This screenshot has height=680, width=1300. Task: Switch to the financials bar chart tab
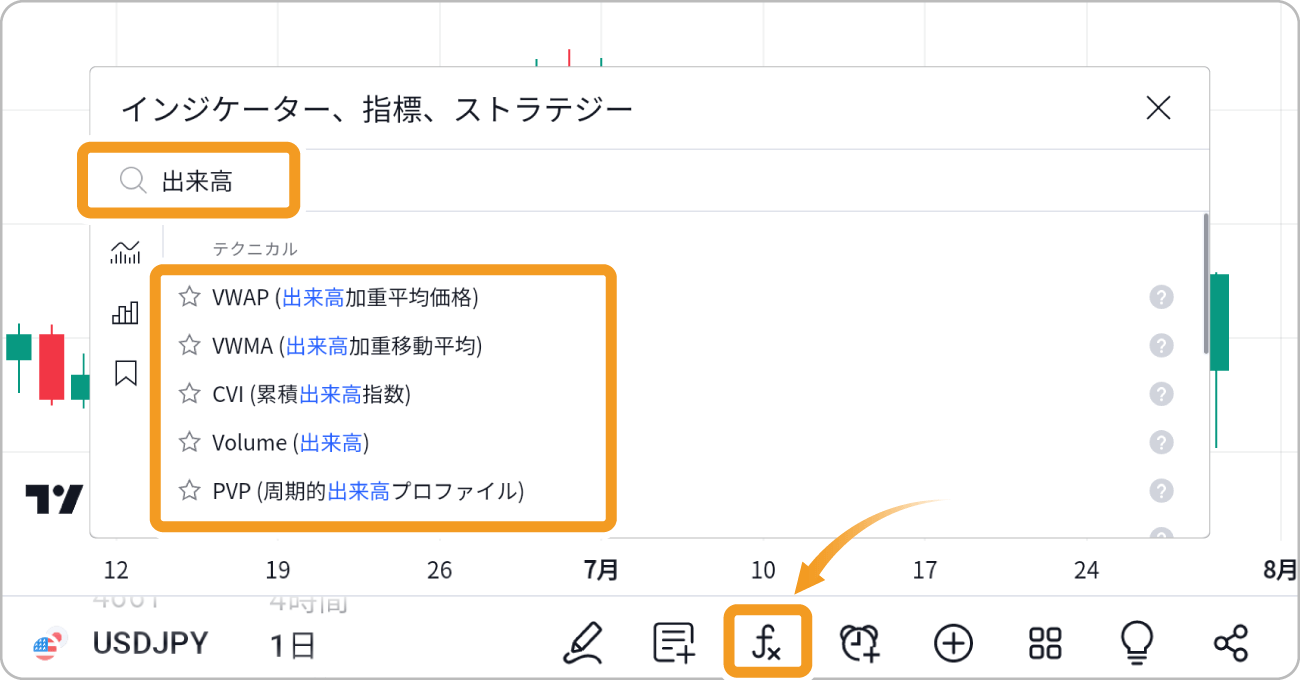(x=126, y=313)
